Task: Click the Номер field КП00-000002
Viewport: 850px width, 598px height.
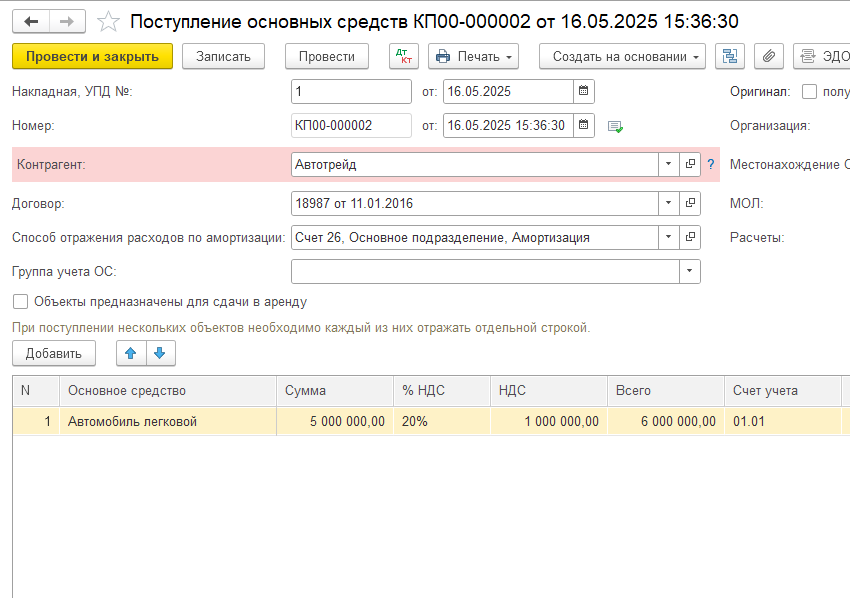Action: [x=351, y=125]
